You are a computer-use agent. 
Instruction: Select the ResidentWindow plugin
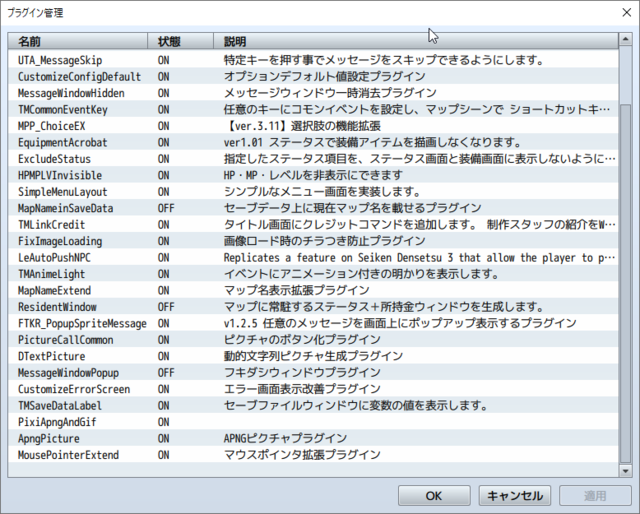[313, 307]
